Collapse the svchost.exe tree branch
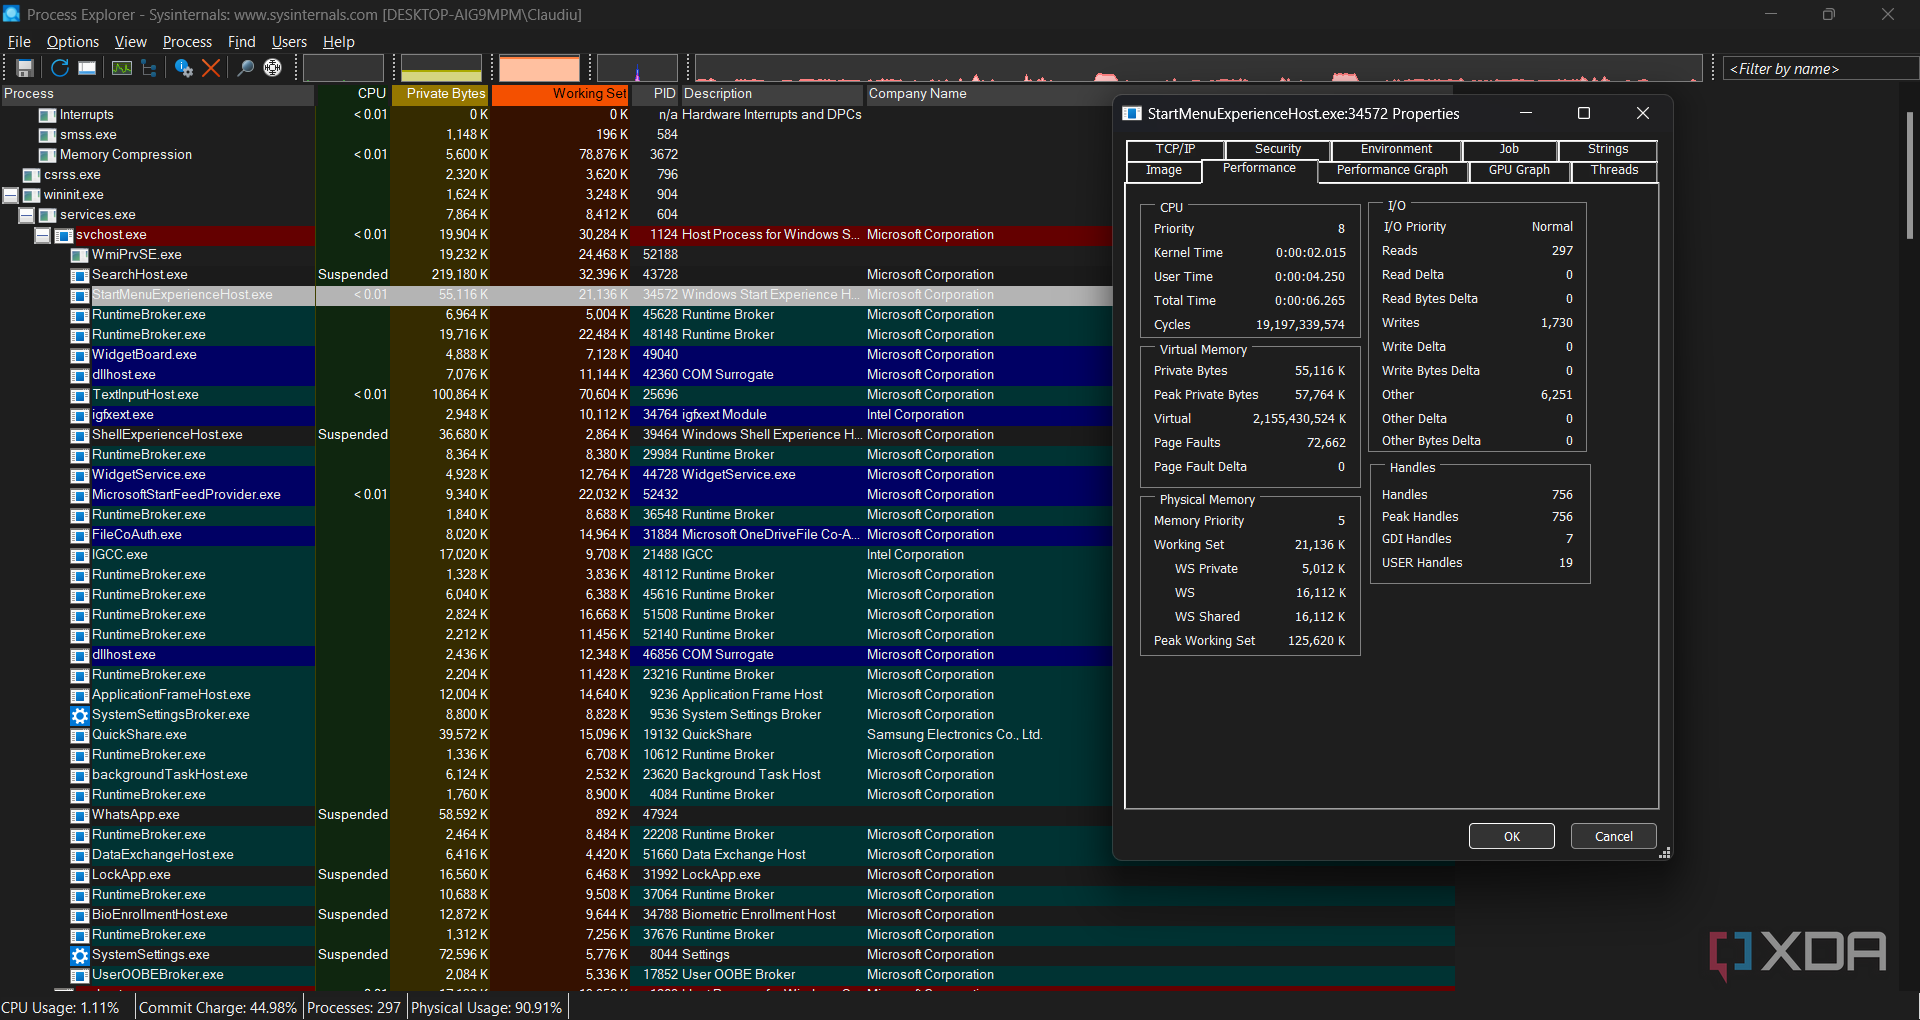Viewport: 1920px width, 1020px height. point(42,235)
